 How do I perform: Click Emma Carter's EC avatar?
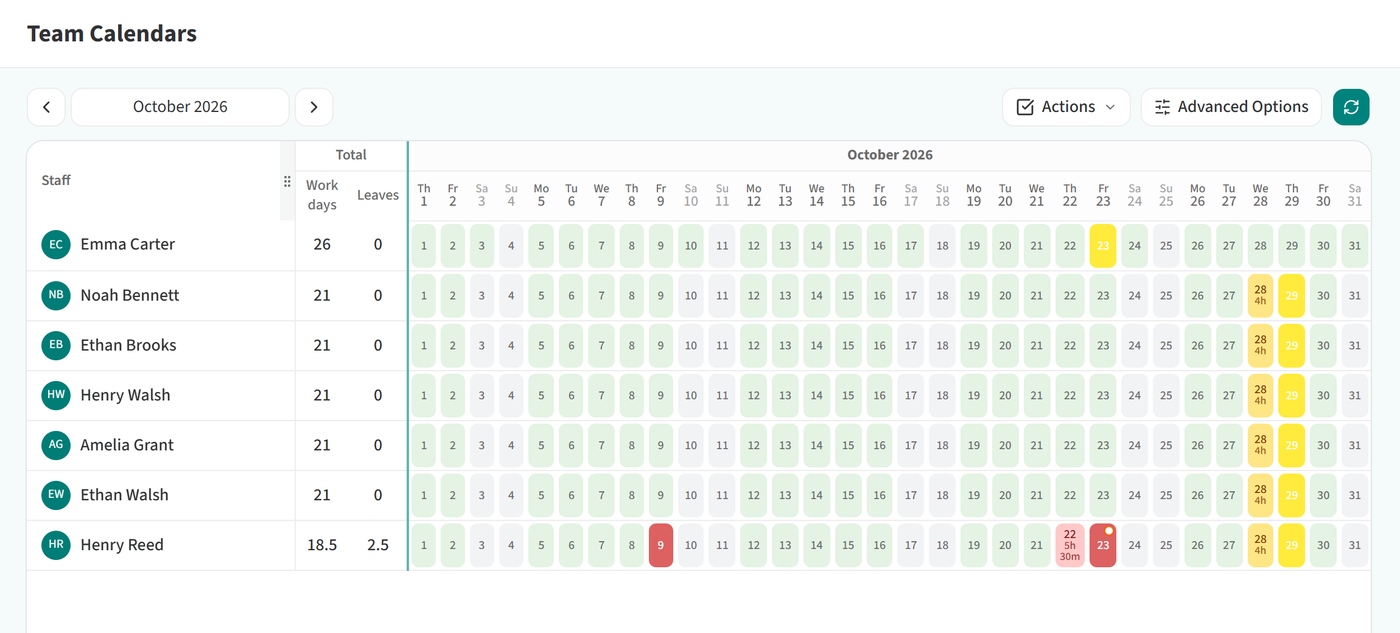pyautogui.click(x=56, y=244)
